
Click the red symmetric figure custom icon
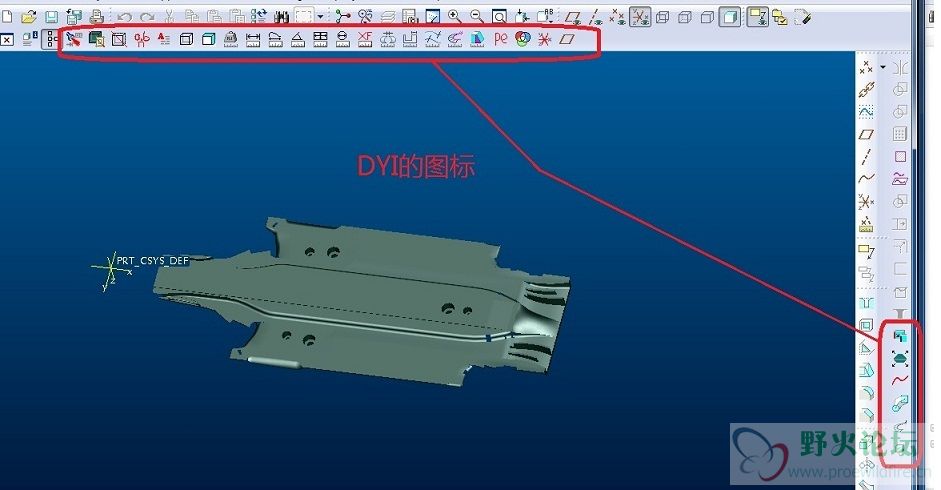pyautogui.click(x=142, y=40)
